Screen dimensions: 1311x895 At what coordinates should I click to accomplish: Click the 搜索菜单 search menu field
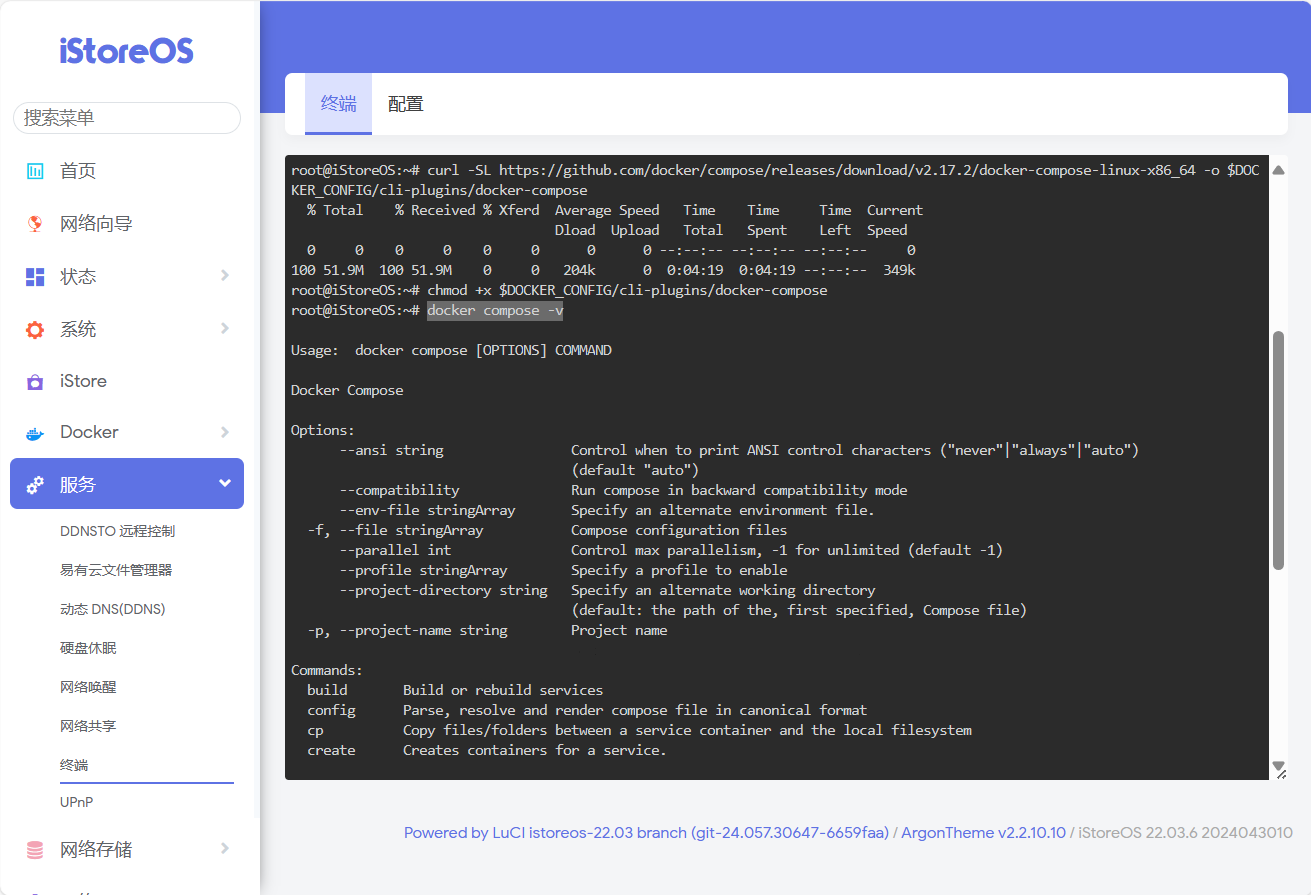click(127, 118)
